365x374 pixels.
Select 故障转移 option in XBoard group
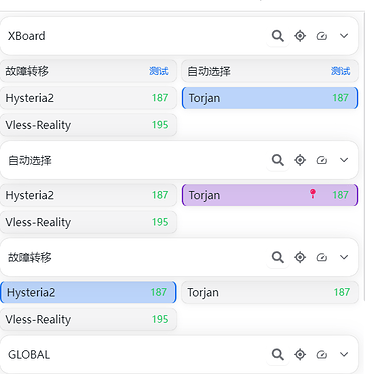click(88, 71)
